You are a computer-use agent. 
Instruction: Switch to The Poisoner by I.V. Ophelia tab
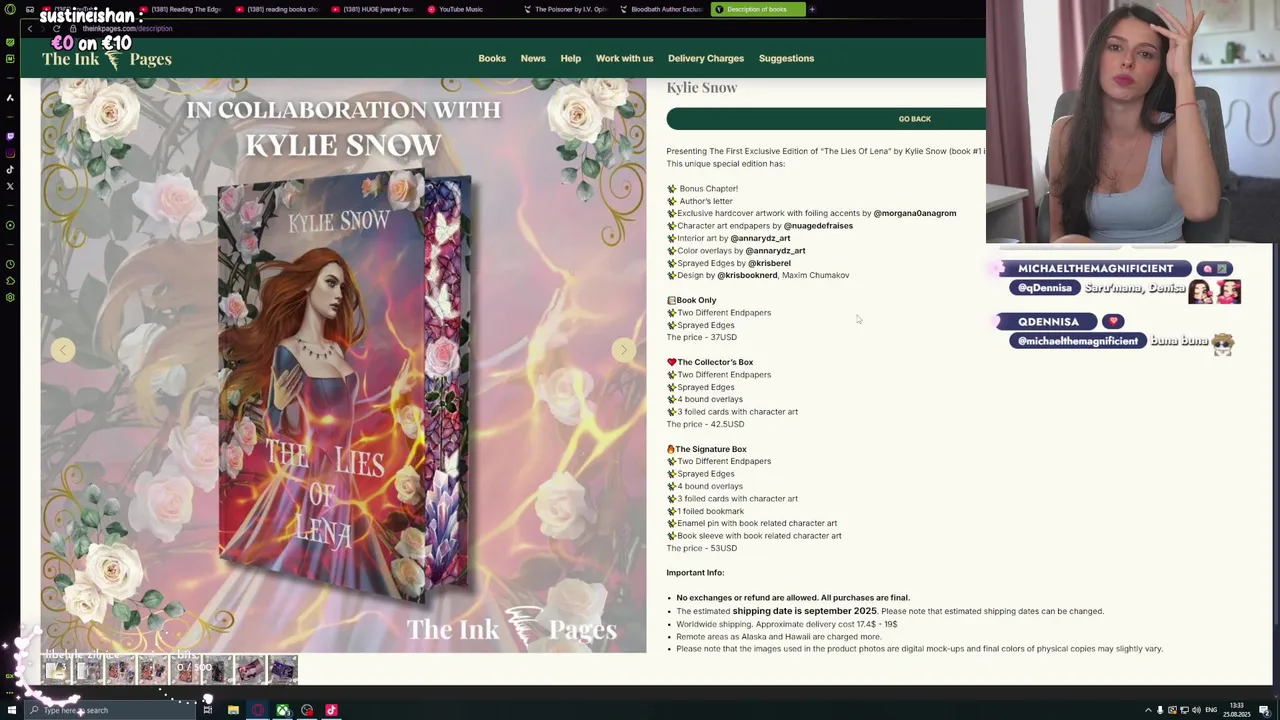coord(565,9)
